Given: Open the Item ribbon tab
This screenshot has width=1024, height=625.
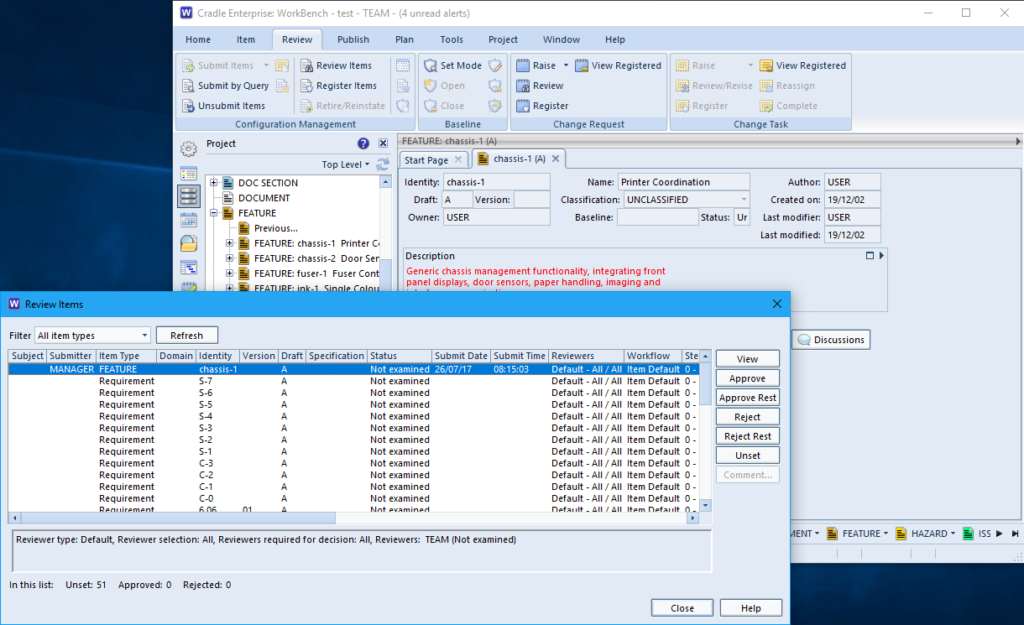Looking at the screenshot, I should (246, 39).
